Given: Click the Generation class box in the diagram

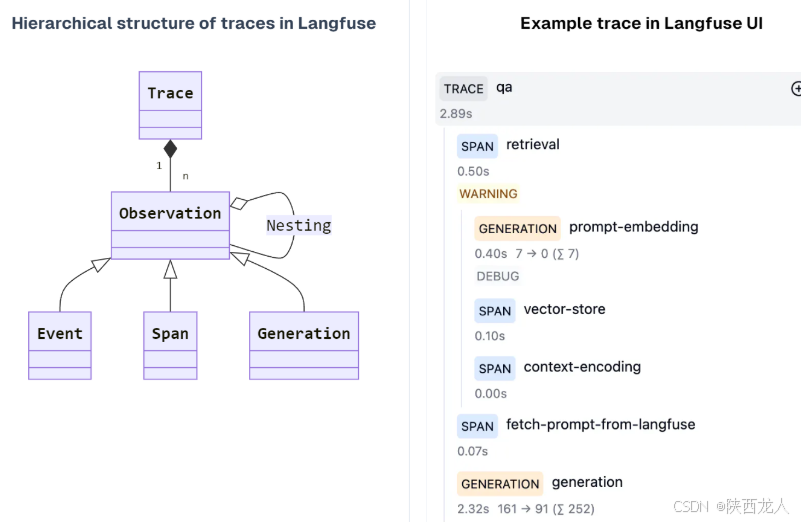Looking at the screenshot, I should point(304,345).
